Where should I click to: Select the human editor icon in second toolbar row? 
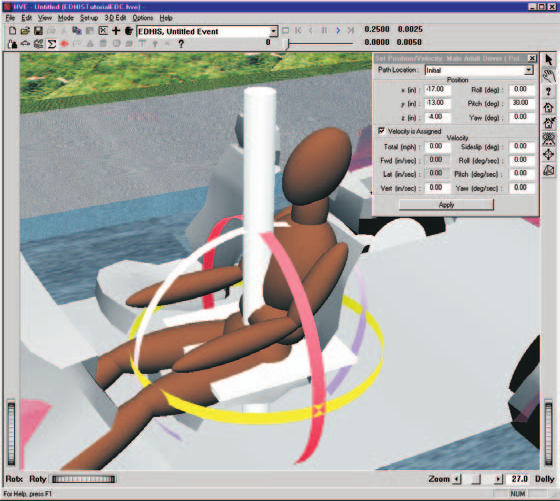12,44
